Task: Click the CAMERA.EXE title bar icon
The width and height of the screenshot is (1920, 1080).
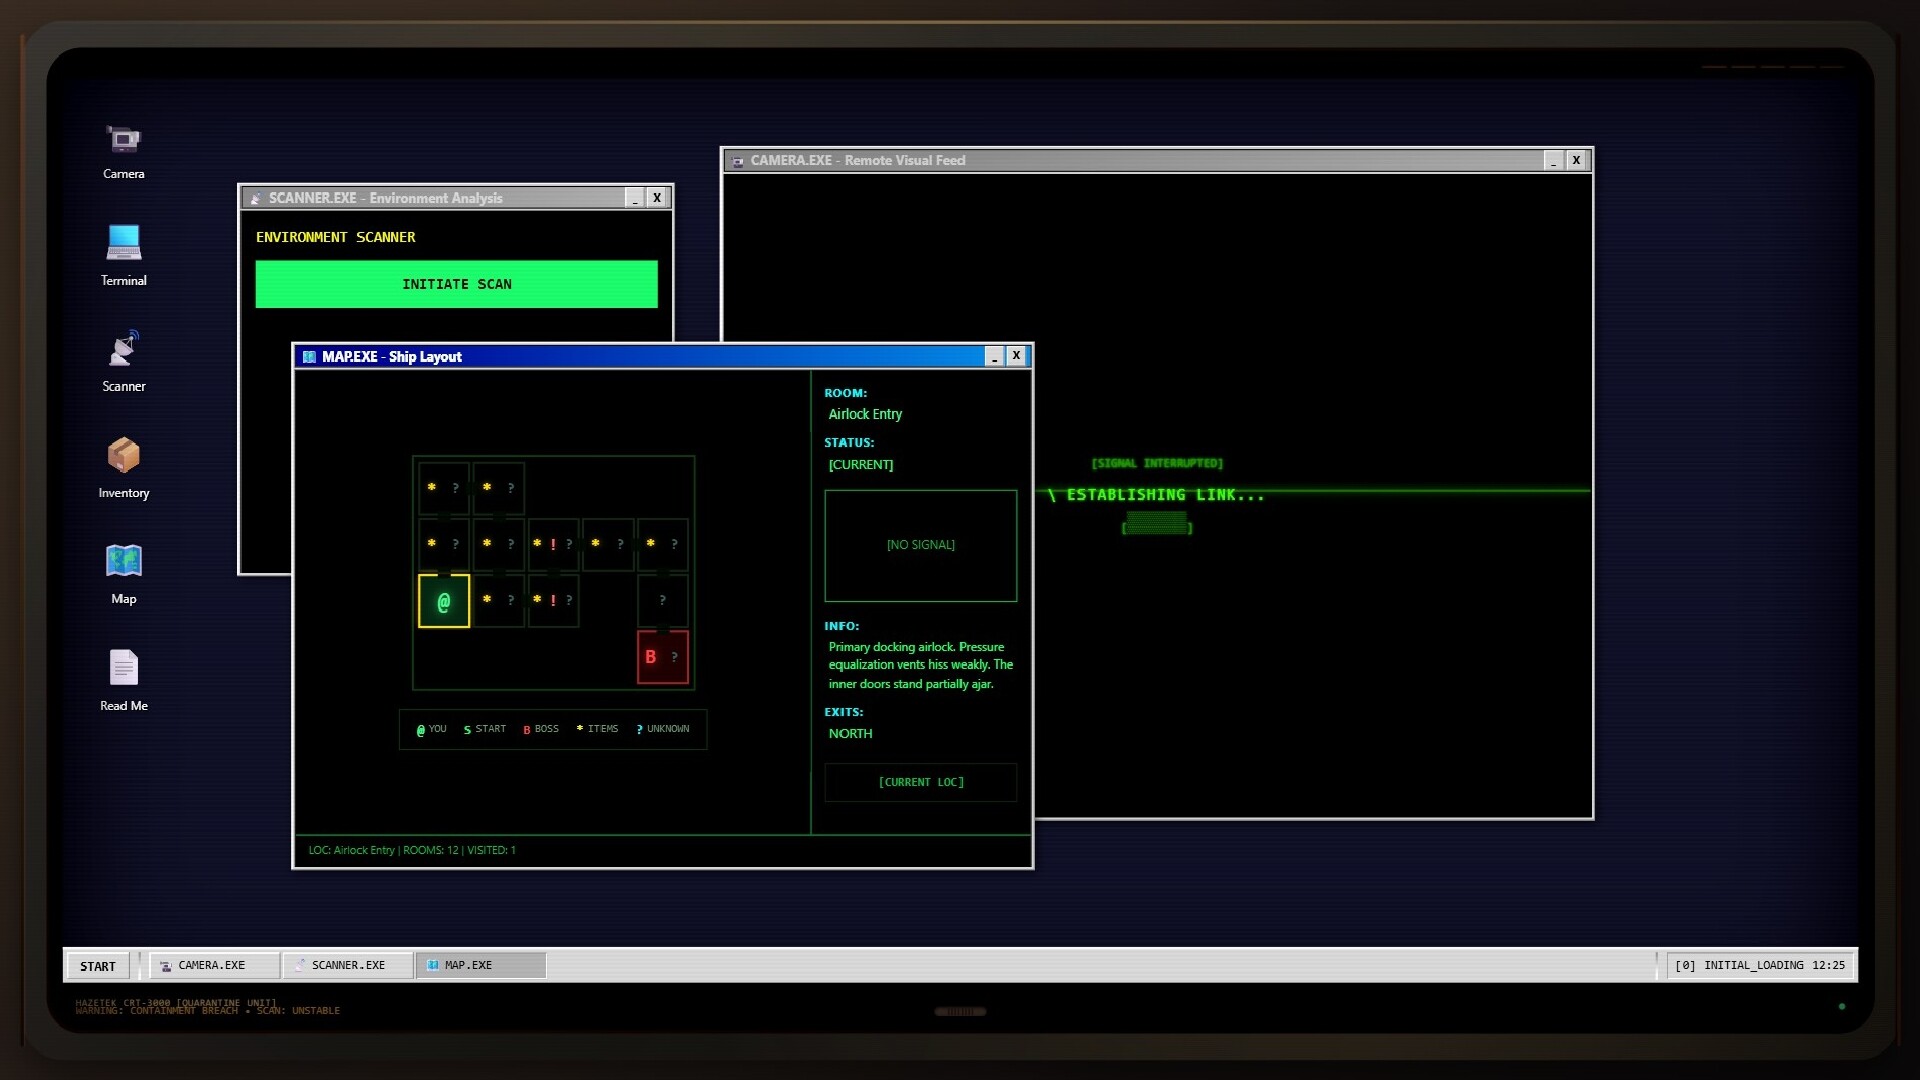Action: (737, 160)
